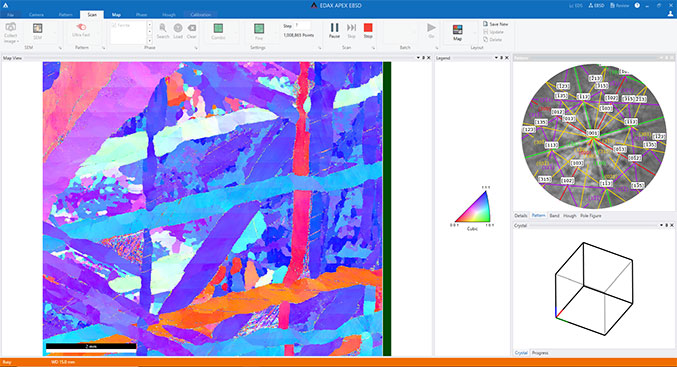The image size is (677, 367).
Task: Open the Hough tab below pattern image
Action: point(569,215)
